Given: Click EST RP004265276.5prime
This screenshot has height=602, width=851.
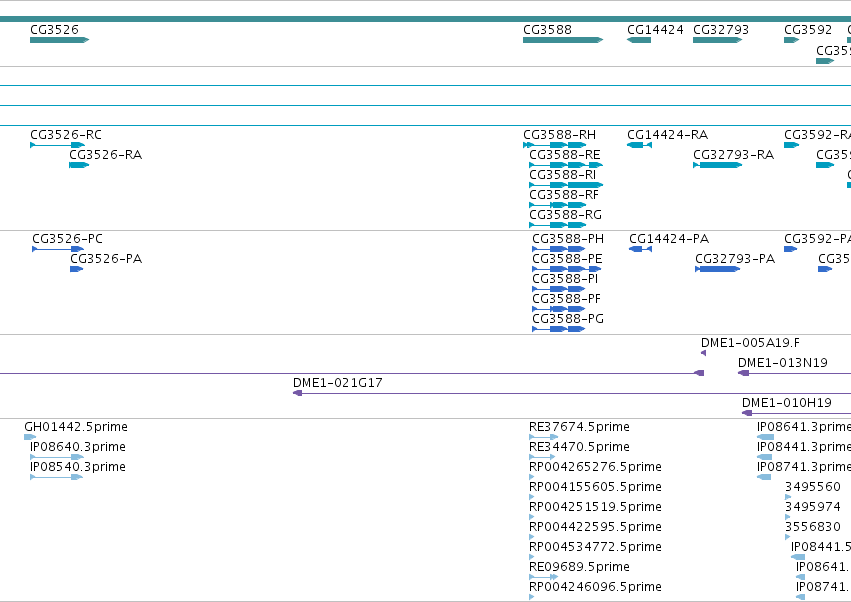Looking at the screenshot, I should (531, 478).
